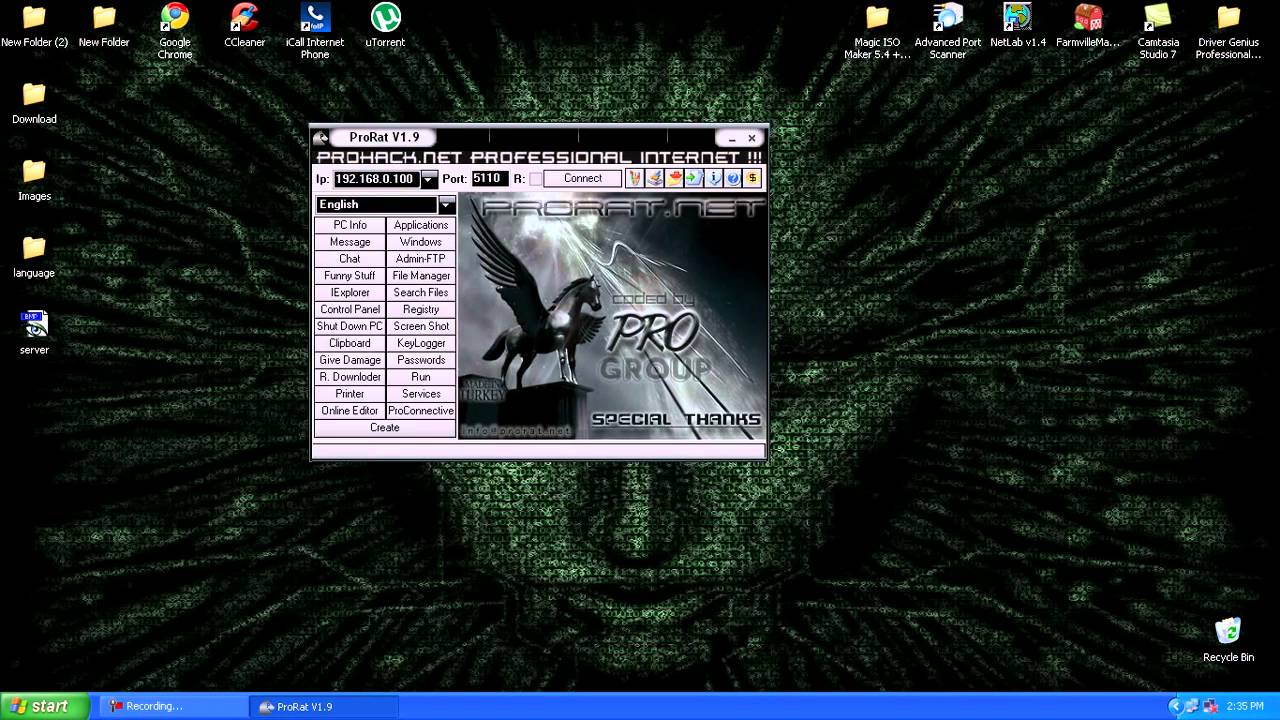Click the paintbrush toolbar icon in ProRat

pyautogui.click(x=654, y=179)
